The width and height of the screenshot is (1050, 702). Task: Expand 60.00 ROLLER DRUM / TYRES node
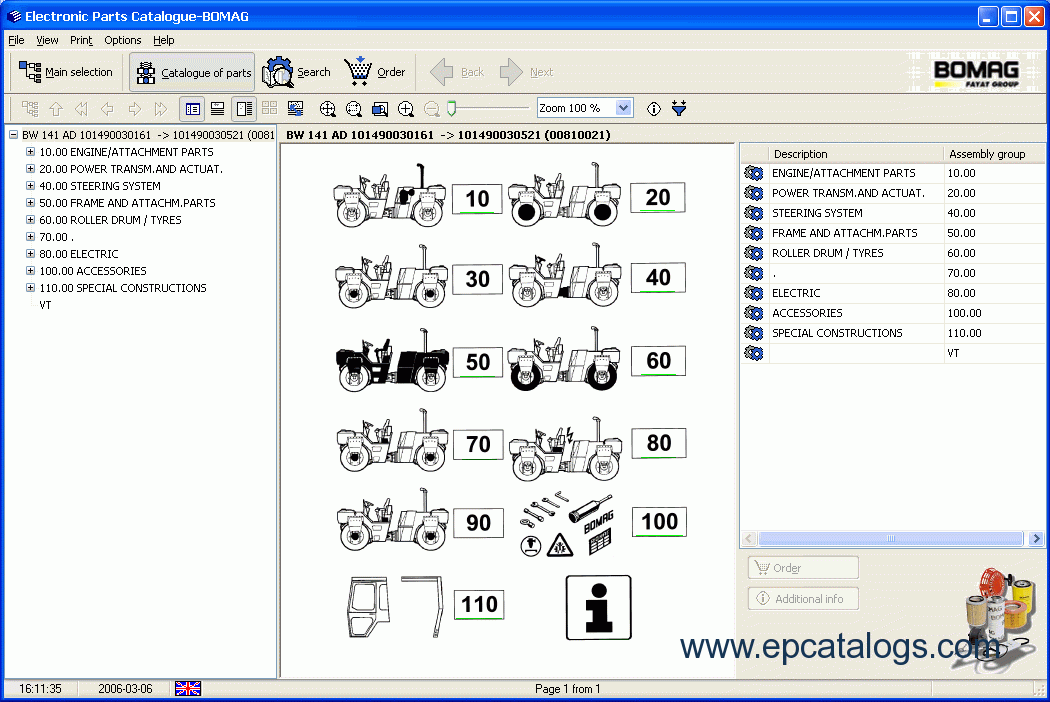pyautogui.click(x=30, y=220)
